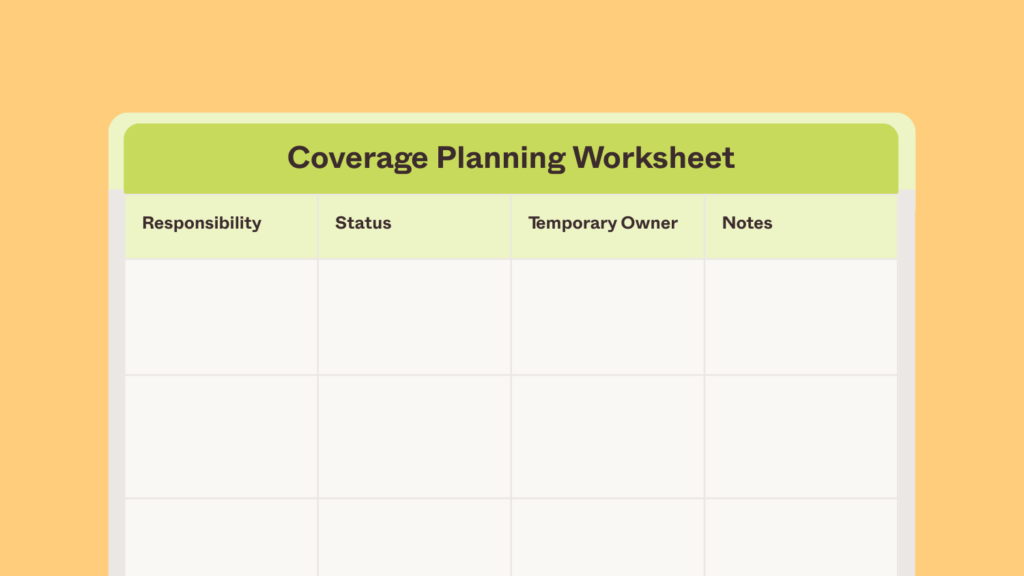Select the Status column header
Screen dimensions: 1024x576
363,223
